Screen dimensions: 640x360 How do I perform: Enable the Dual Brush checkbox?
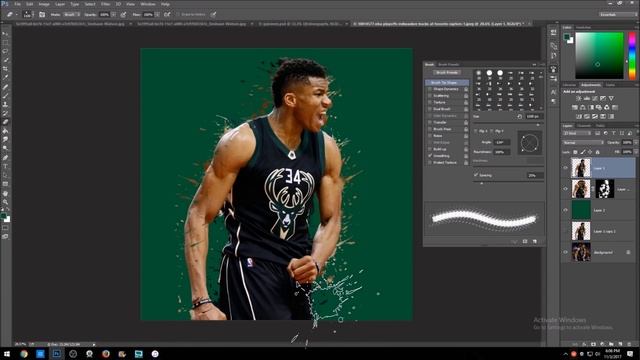(x=429, y=109)
